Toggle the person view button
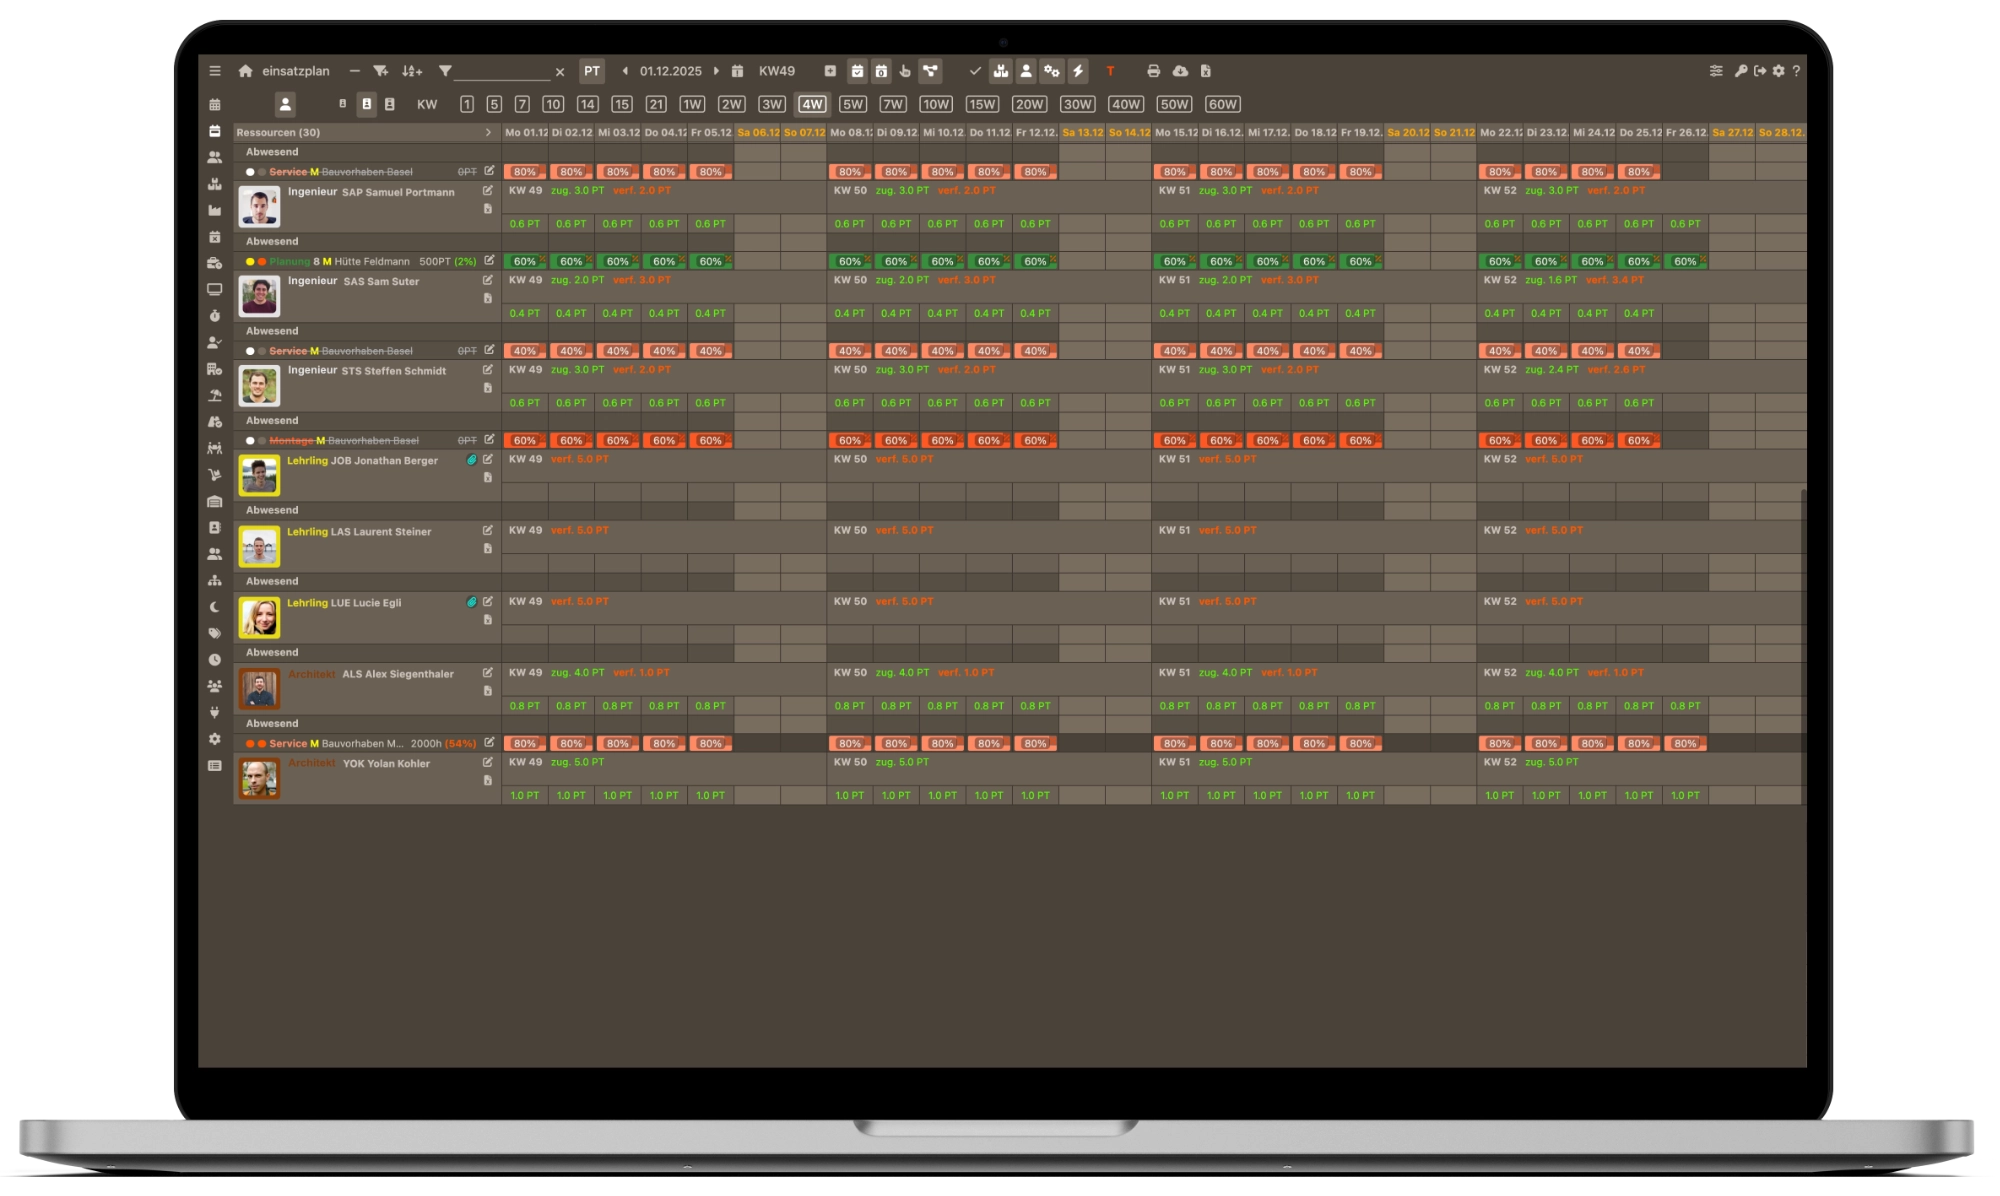Image resolution: width=2000 pixels, height=1196 pixels. point(285,104)
